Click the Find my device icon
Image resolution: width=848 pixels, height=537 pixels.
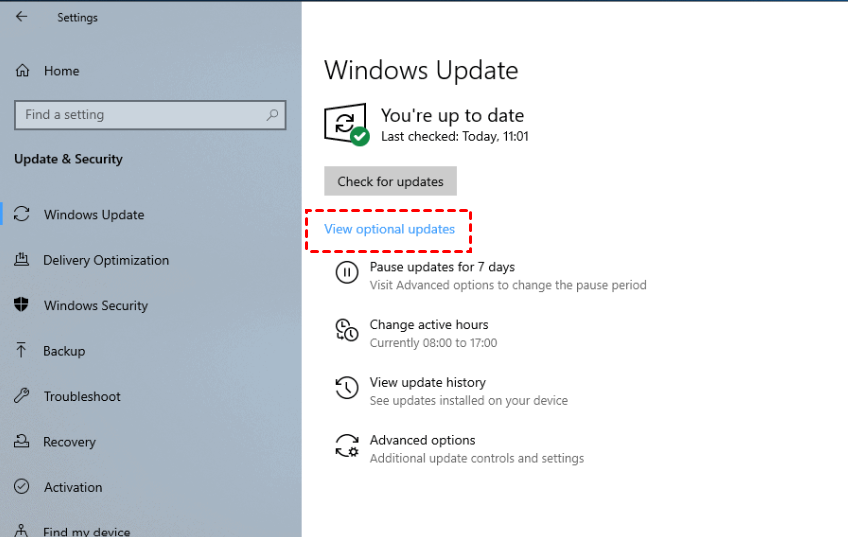pos(21,531)
